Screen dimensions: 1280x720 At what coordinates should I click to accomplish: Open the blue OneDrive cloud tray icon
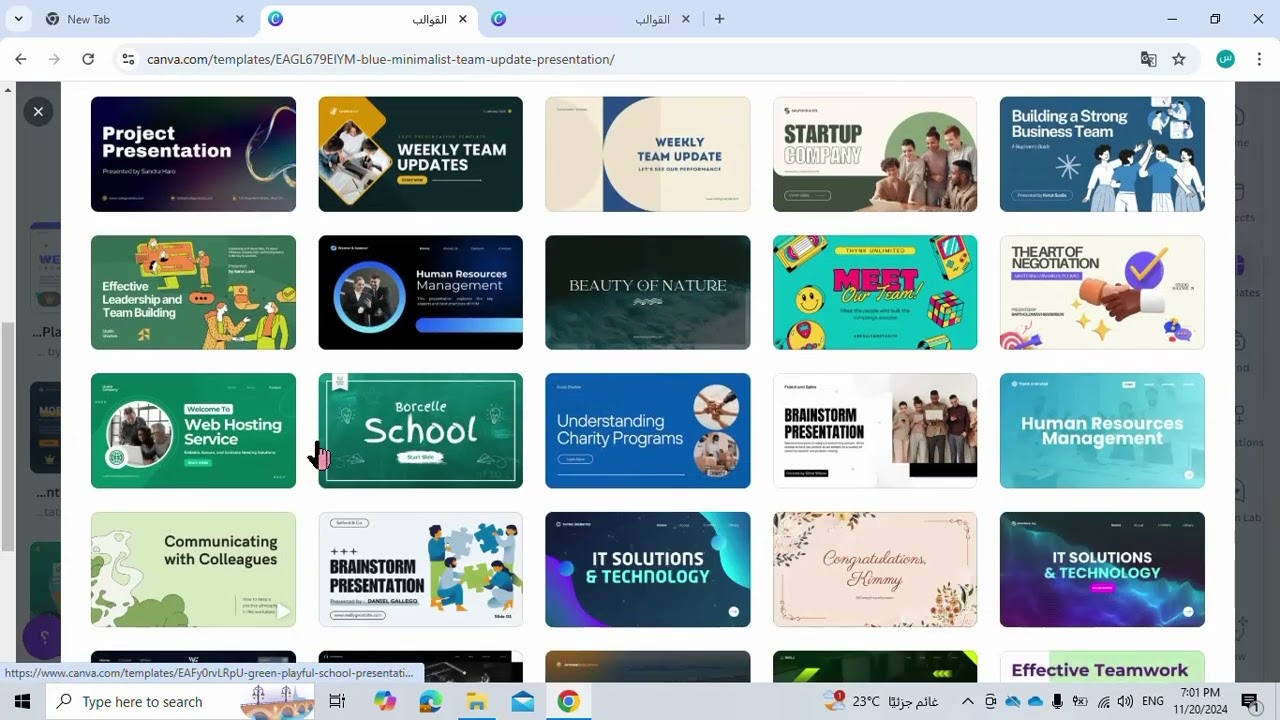(x=1035, y=702)
